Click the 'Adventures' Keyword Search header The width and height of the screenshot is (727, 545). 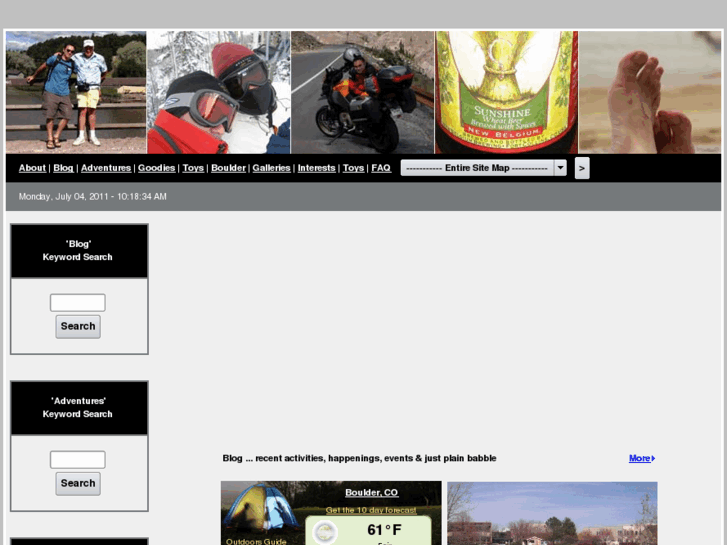click(79, 408)
